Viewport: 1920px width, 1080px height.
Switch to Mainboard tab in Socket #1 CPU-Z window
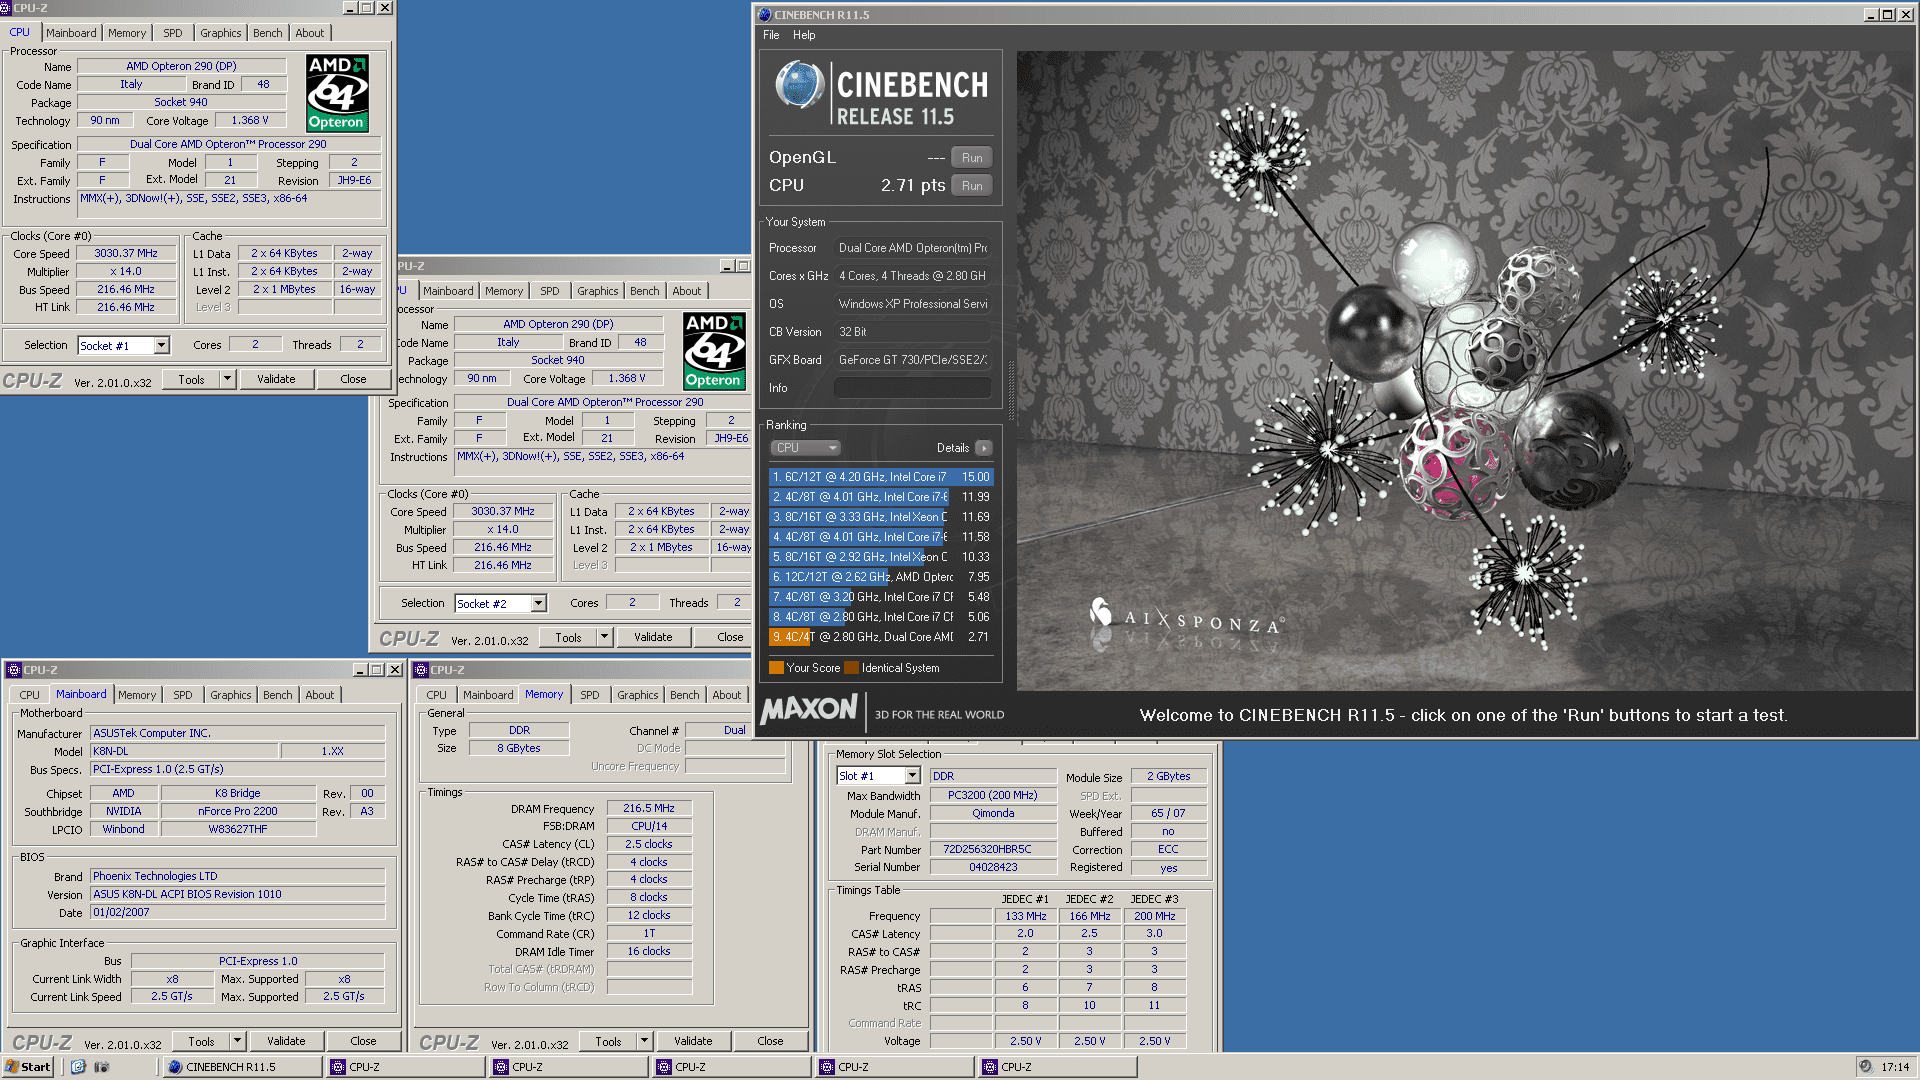pos(71,33)
